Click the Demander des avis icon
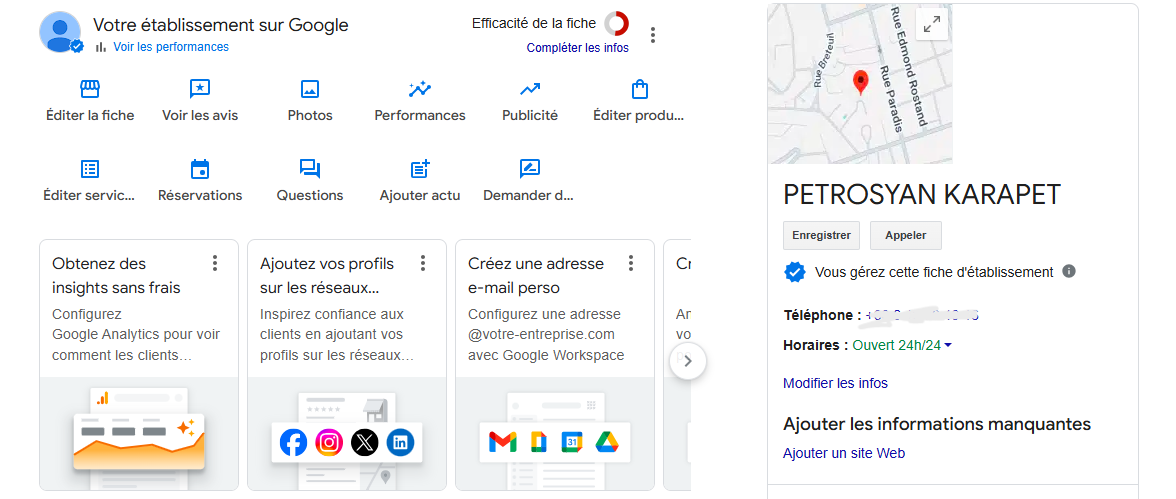Viewport: 1176px width, 499px height. click(x=530, y=169)
